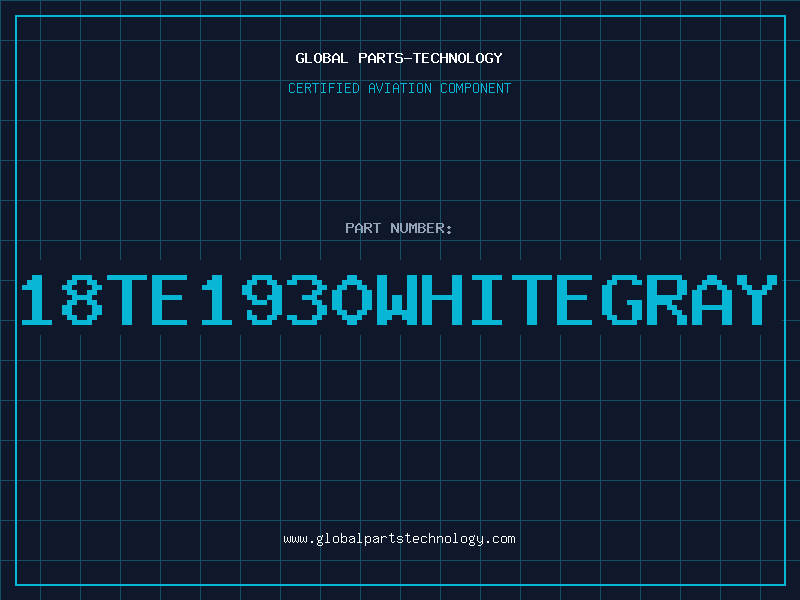Image resolution: width=800 pixels, height=600 pixels.
Task: Click the NUMBER: word in the label
Action: (x=421, y=228)
